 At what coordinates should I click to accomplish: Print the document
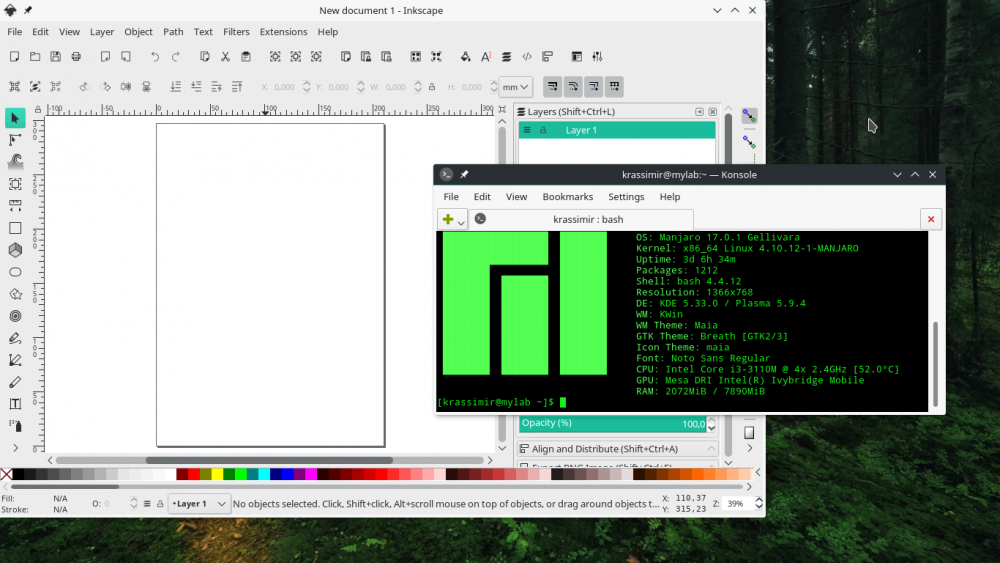[x=76, y=57]
